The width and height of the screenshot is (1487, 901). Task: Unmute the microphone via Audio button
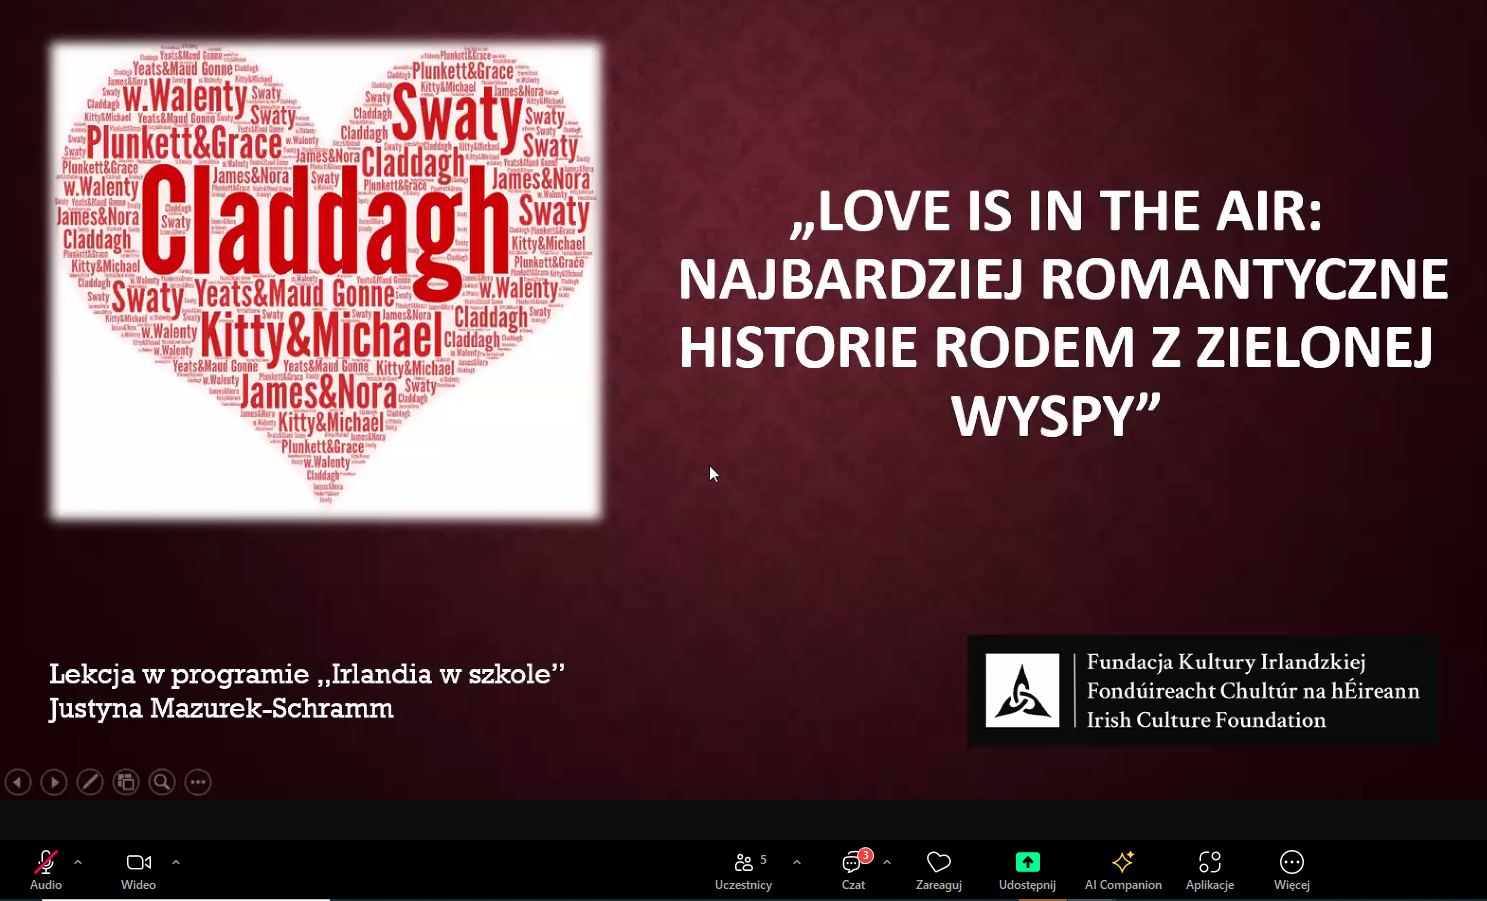click(45, 863)
